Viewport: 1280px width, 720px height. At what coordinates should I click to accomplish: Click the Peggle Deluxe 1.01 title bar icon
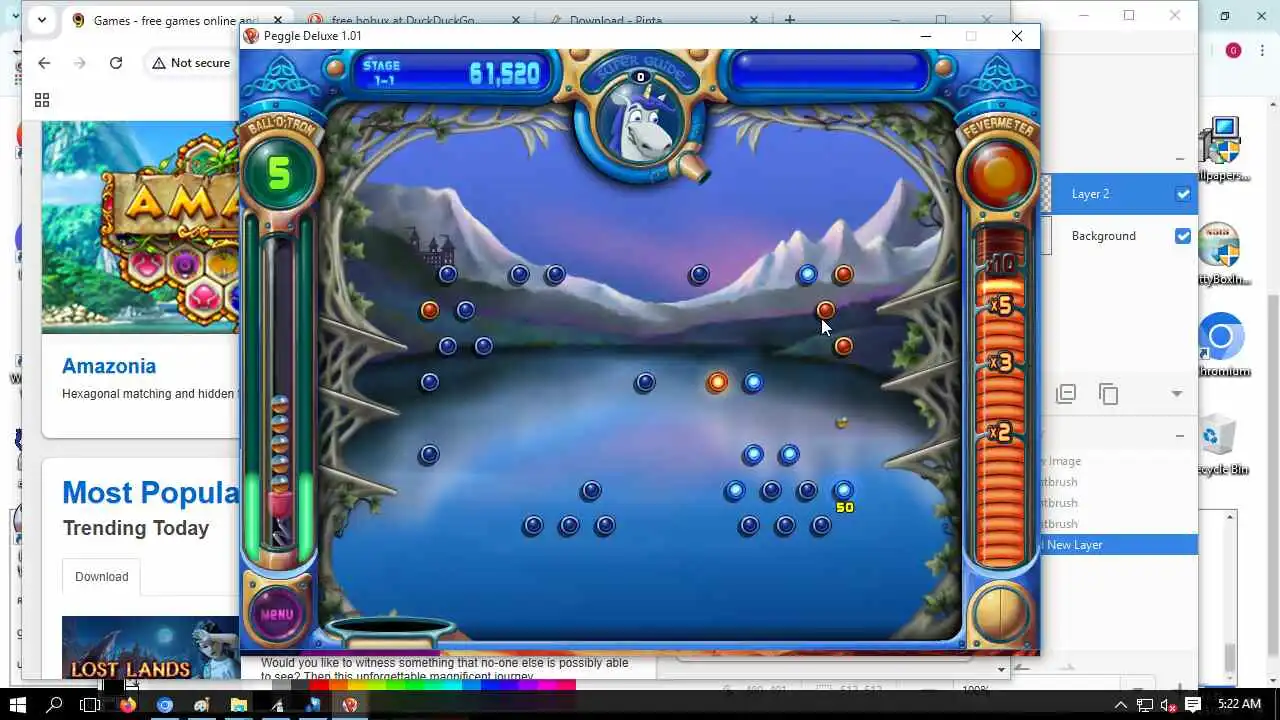[x=252, y=36]
